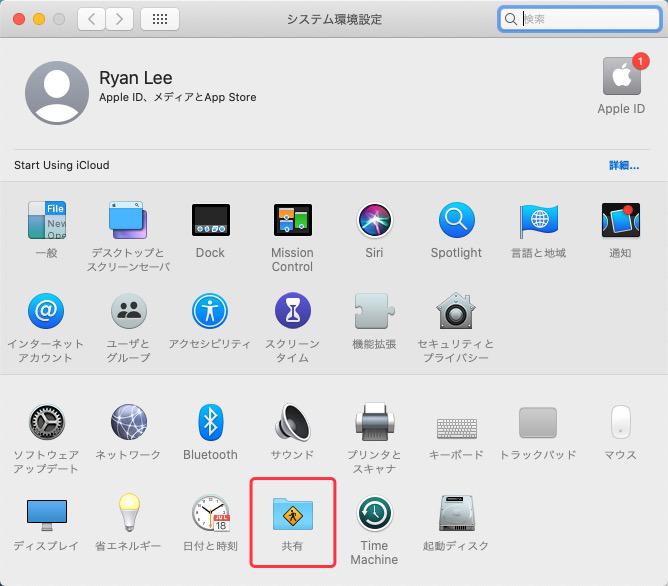668x586 pixels.
Task: Click the Ryan Lee account name
Action: (136, 78)
